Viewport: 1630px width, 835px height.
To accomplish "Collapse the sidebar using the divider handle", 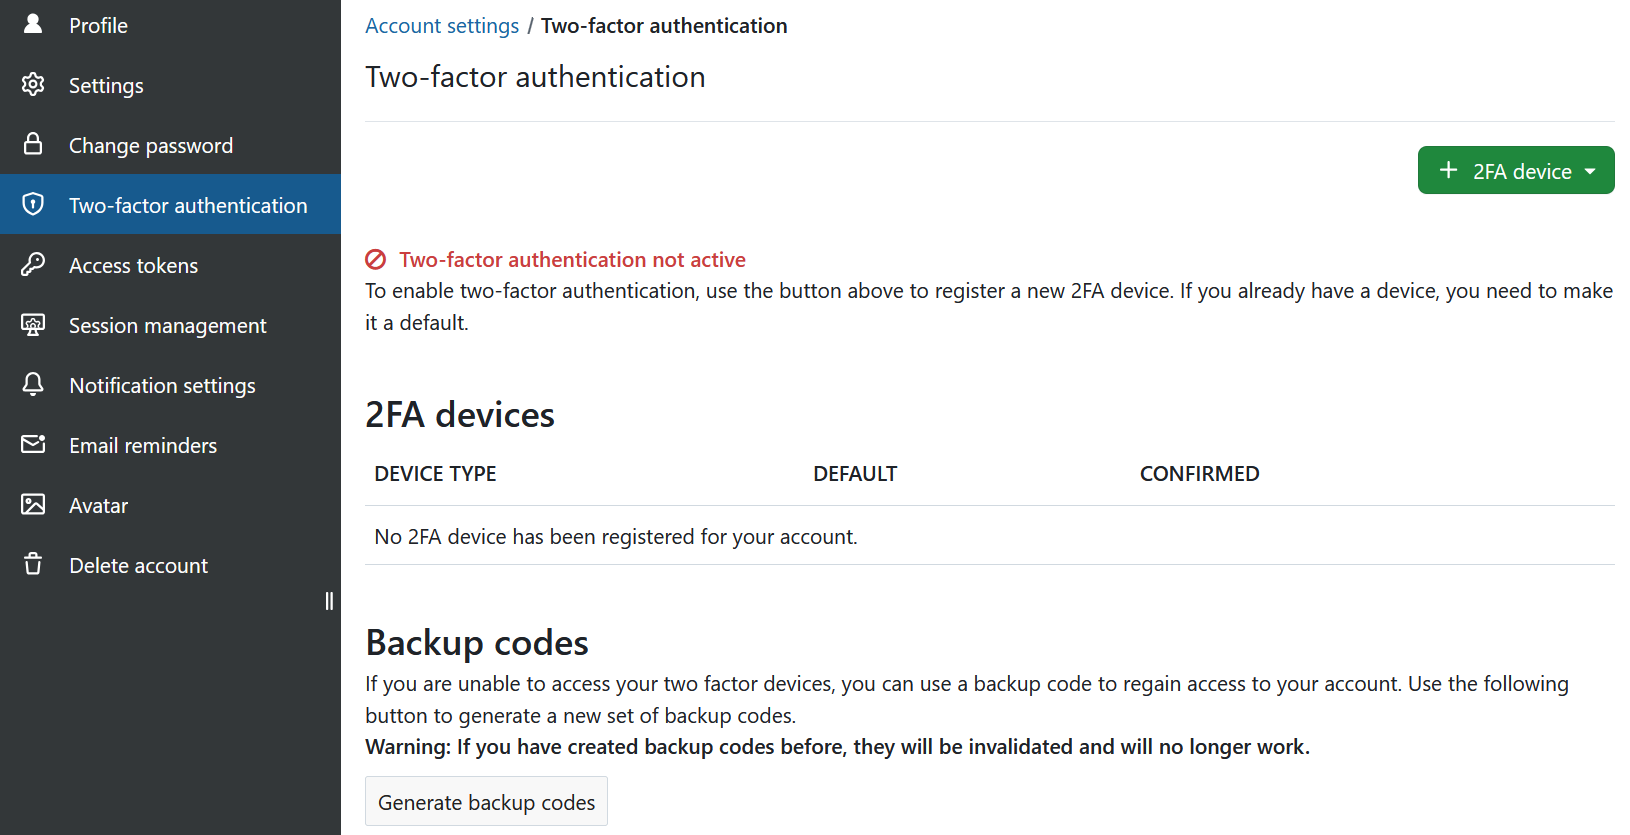I will click(329, 600).
